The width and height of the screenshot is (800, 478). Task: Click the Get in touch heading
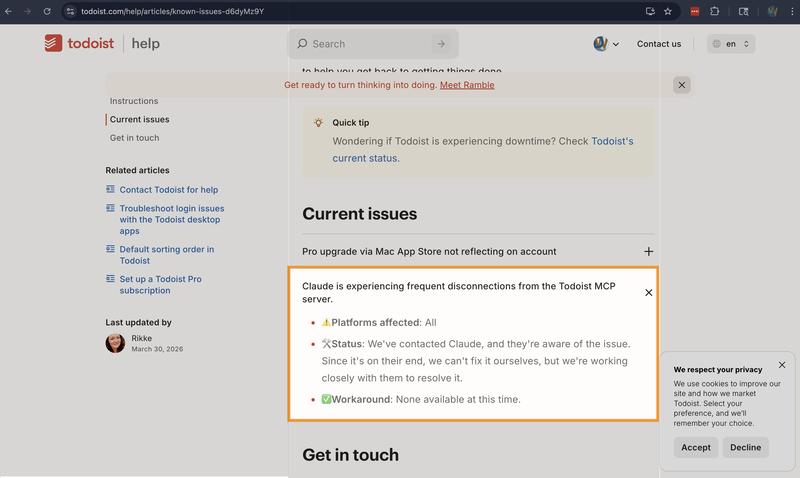pyautogui.click(x=351, y=455)
